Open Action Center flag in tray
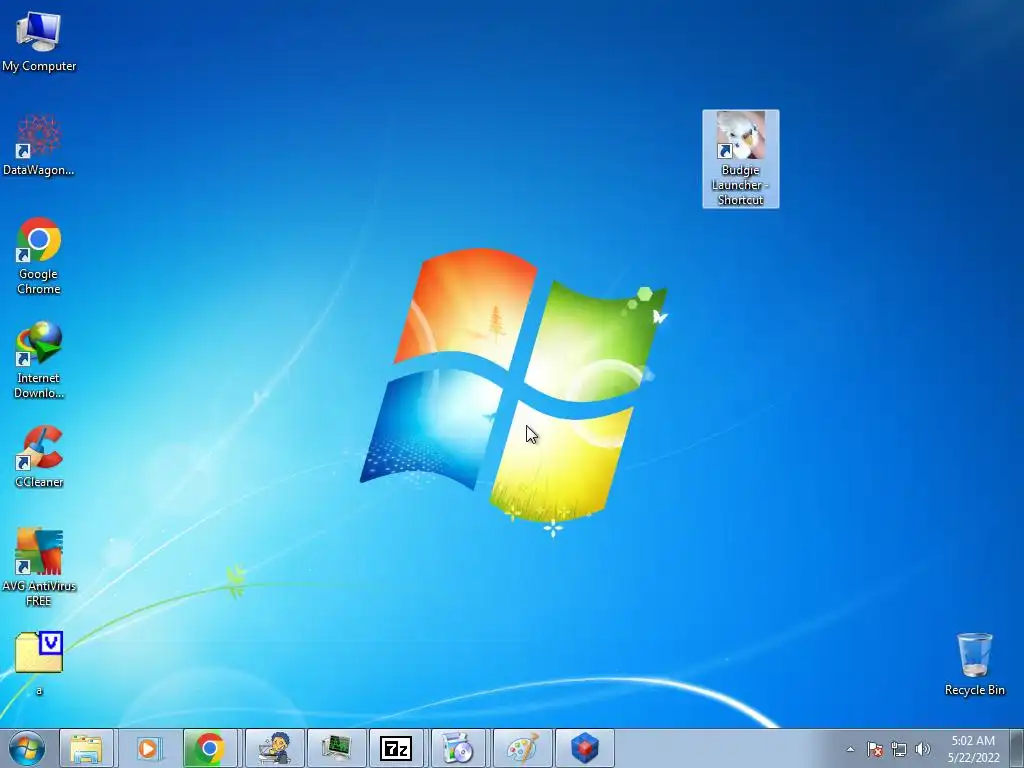Viewport: 1024px width, 768px height. [874, 749]
